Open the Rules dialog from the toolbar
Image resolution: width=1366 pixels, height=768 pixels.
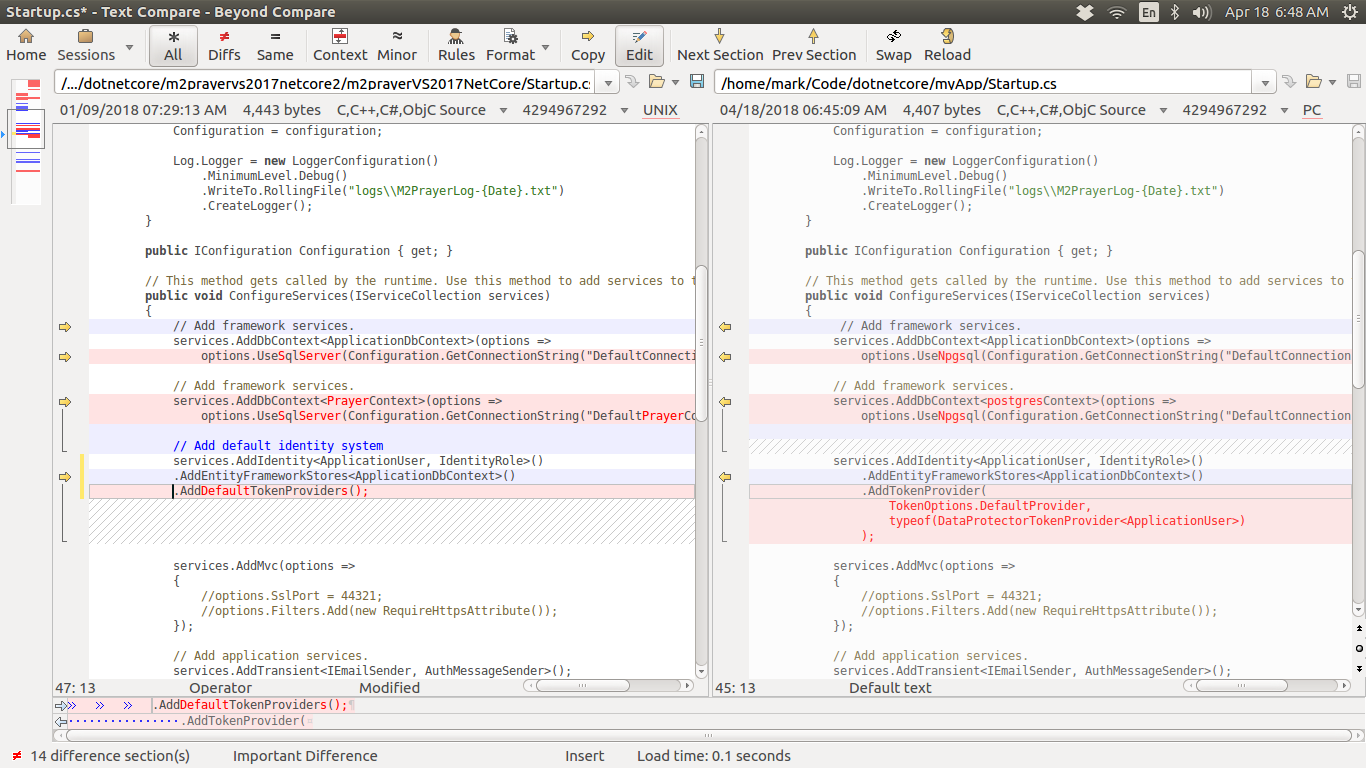click(x=456, y=46)
